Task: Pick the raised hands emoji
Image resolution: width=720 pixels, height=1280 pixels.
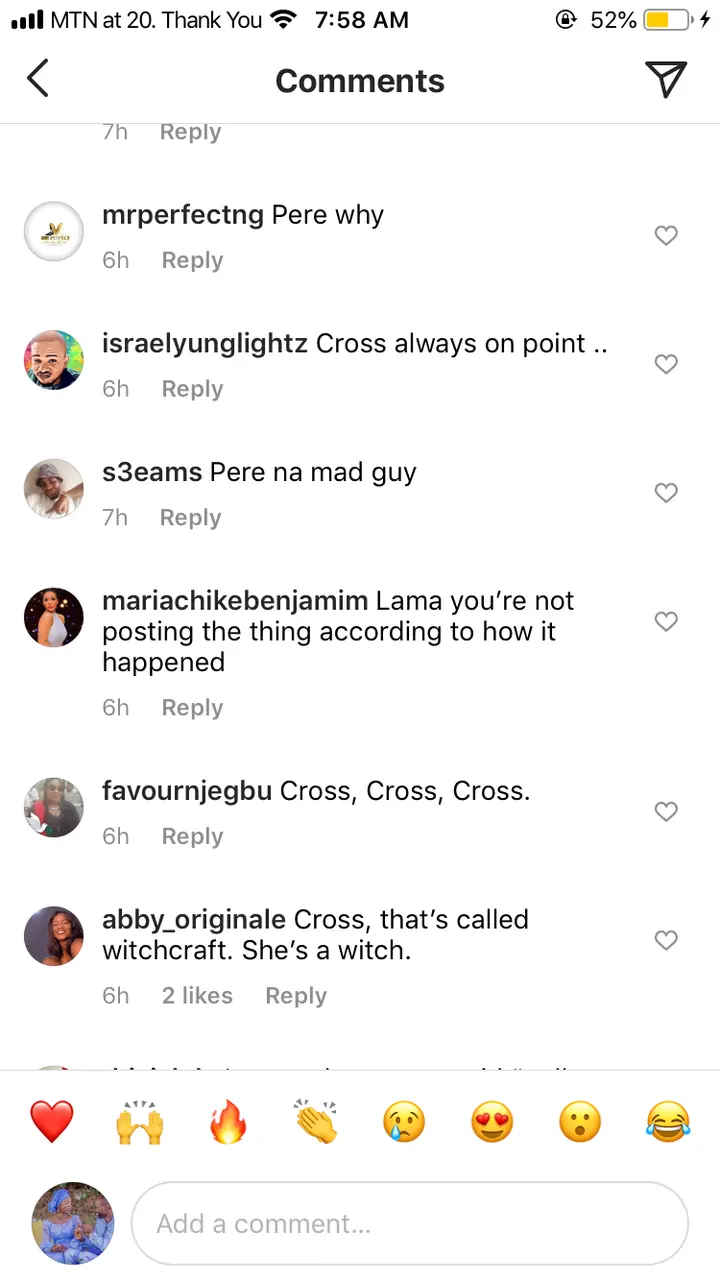Action: click(140, 1122)
